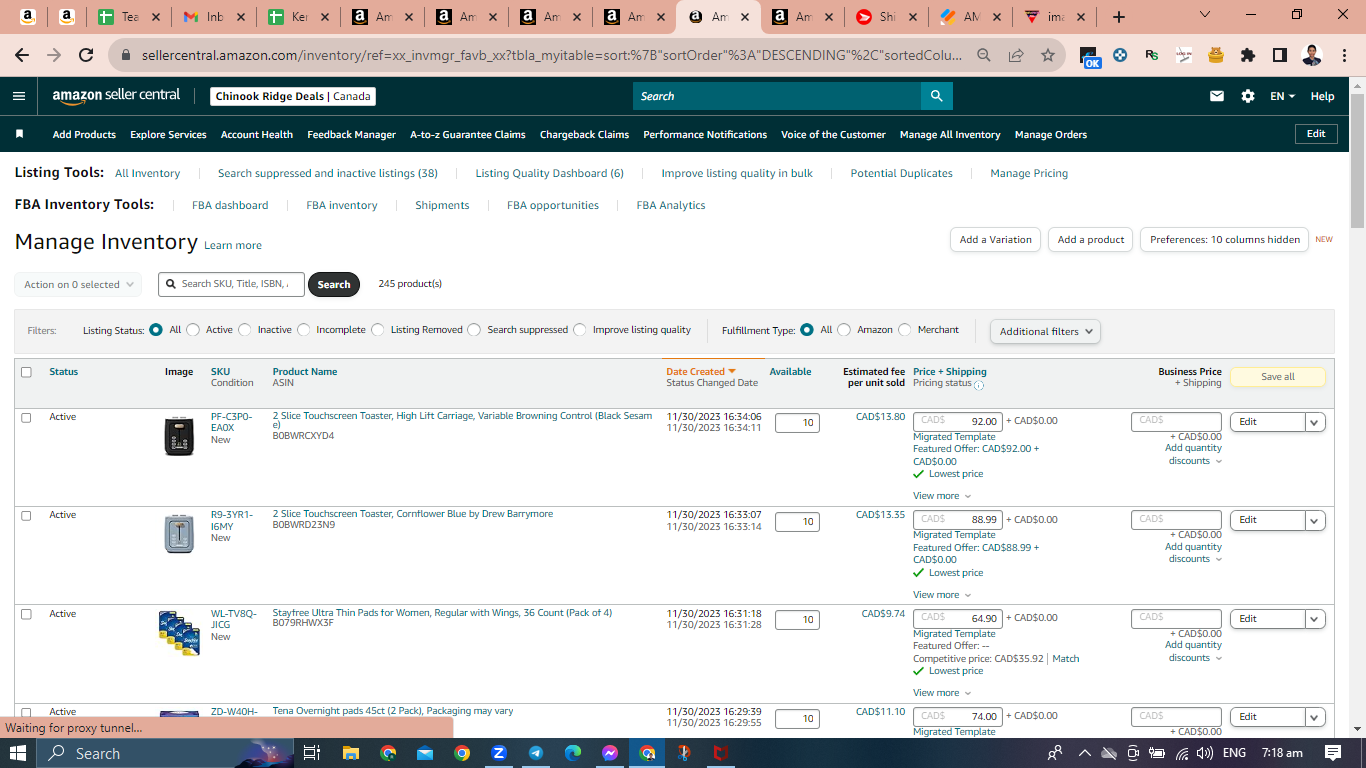Reload the page with the refresh icon
This screenshot has height=768, width=1366.
86,56
